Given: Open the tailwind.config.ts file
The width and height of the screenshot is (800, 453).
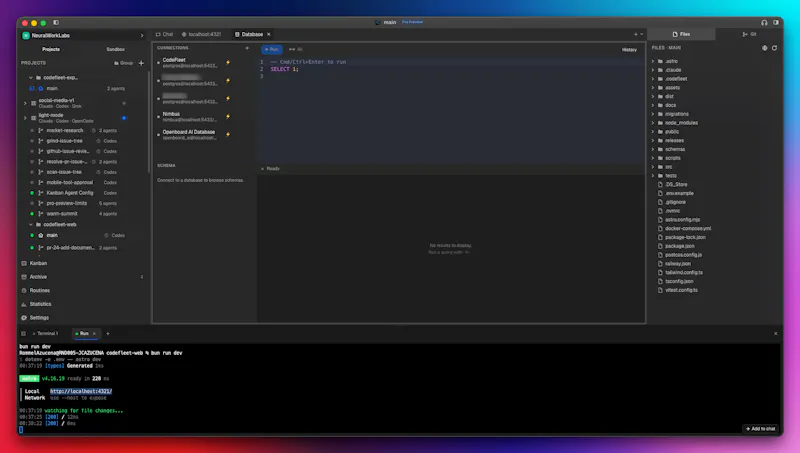Looking at the screenshot, I should coord(684,272).
